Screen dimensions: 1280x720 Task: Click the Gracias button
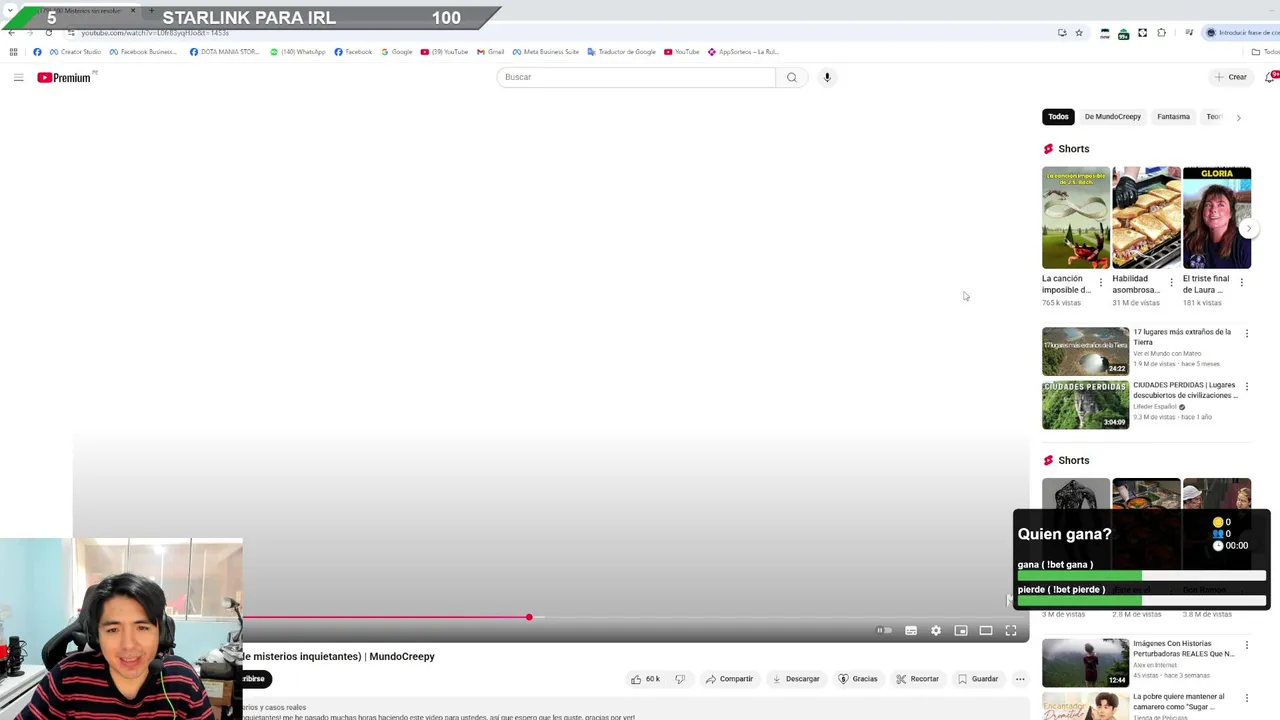858,679
